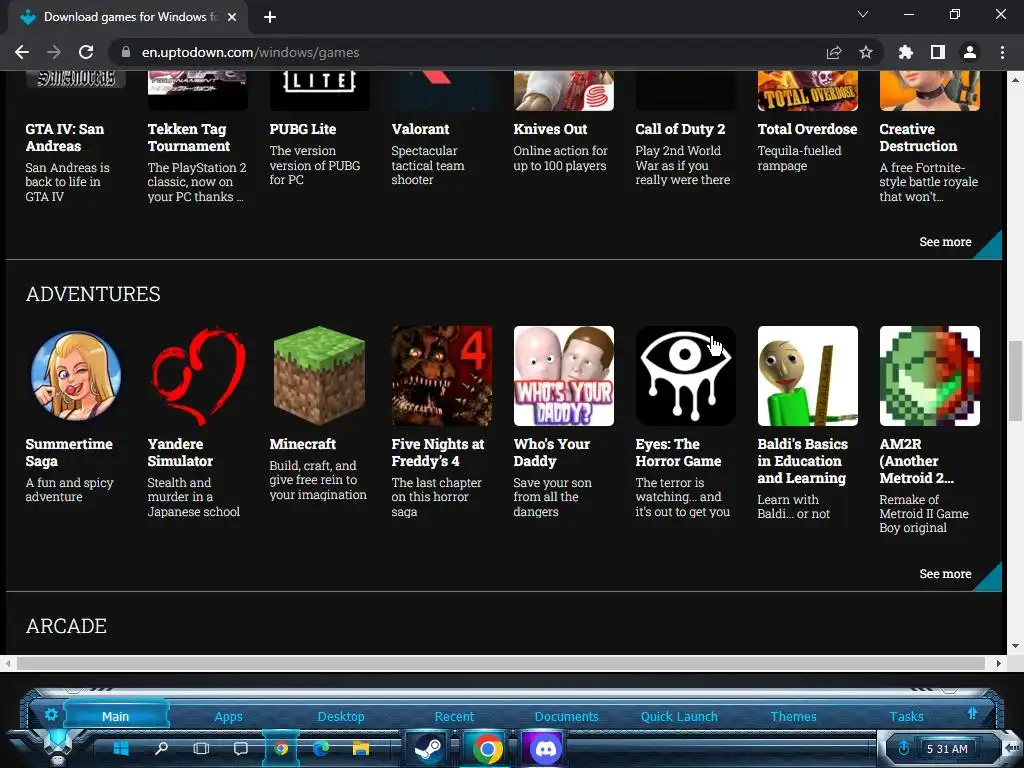Switch to the Desktop tab
Image resolution: width=1024 pixels, height=768 pixels.
[x=341, y=716]
